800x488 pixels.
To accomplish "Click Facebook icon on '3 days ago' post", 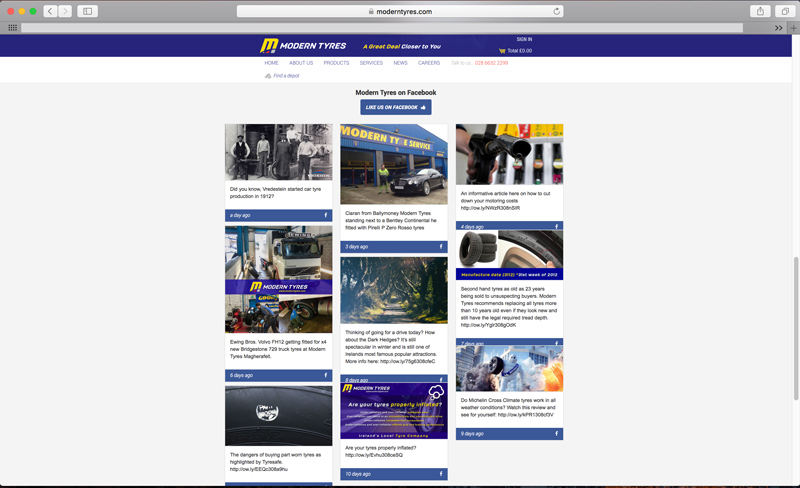I will point(441,247).
